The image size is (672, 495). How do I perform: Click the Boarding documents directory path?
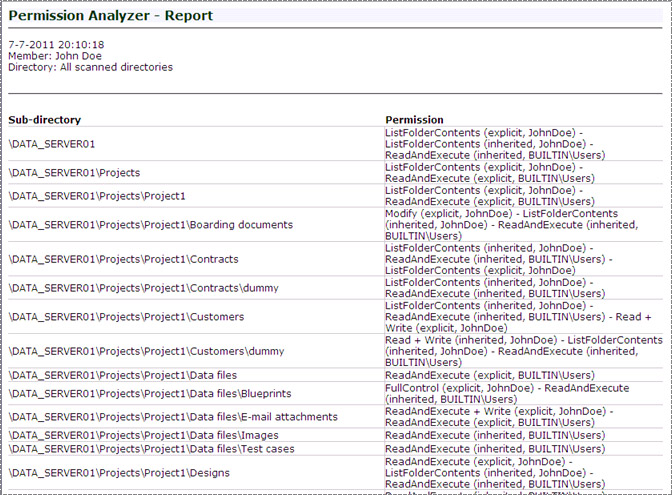point(150,225)
